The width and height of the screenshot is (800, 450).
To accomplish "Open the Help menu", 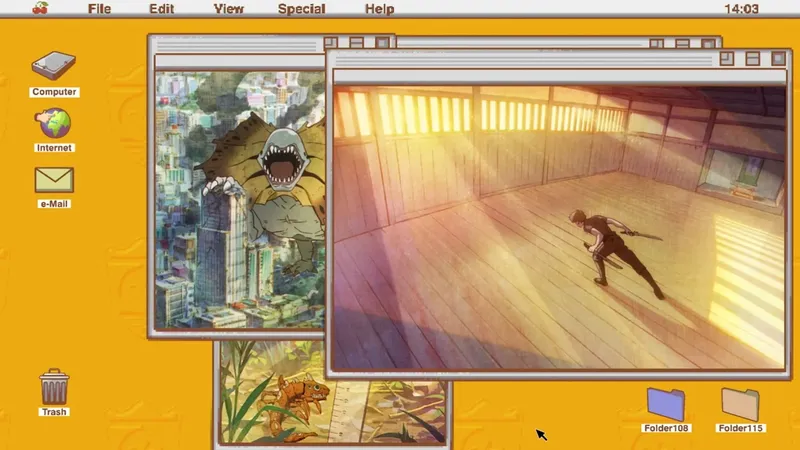I will pos(379,9).
